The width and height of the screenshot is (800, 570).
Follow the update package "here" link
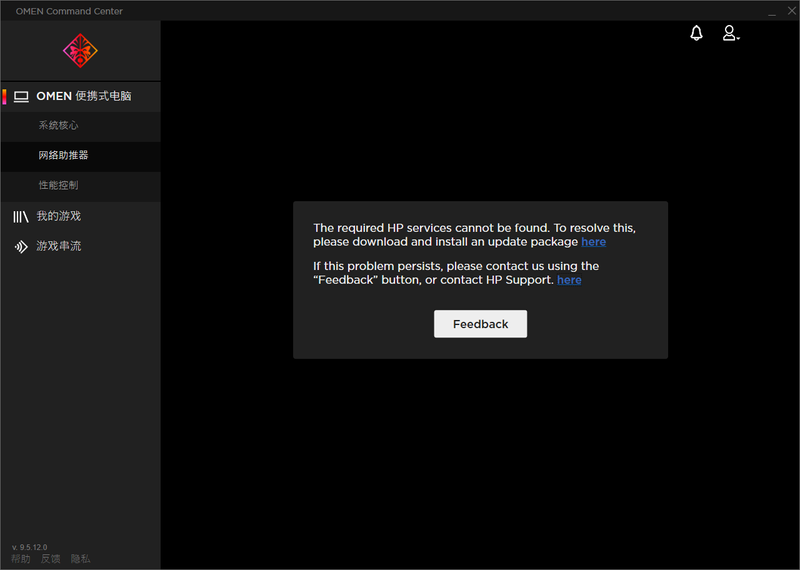tap(593, 242)
